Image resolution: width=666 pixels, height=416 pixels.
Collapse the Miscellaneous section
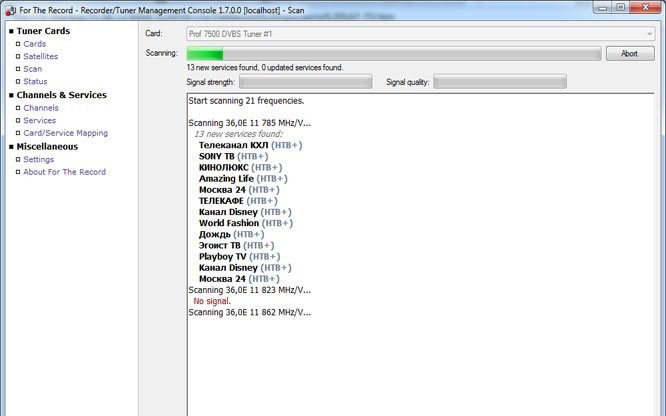(10, 146)
